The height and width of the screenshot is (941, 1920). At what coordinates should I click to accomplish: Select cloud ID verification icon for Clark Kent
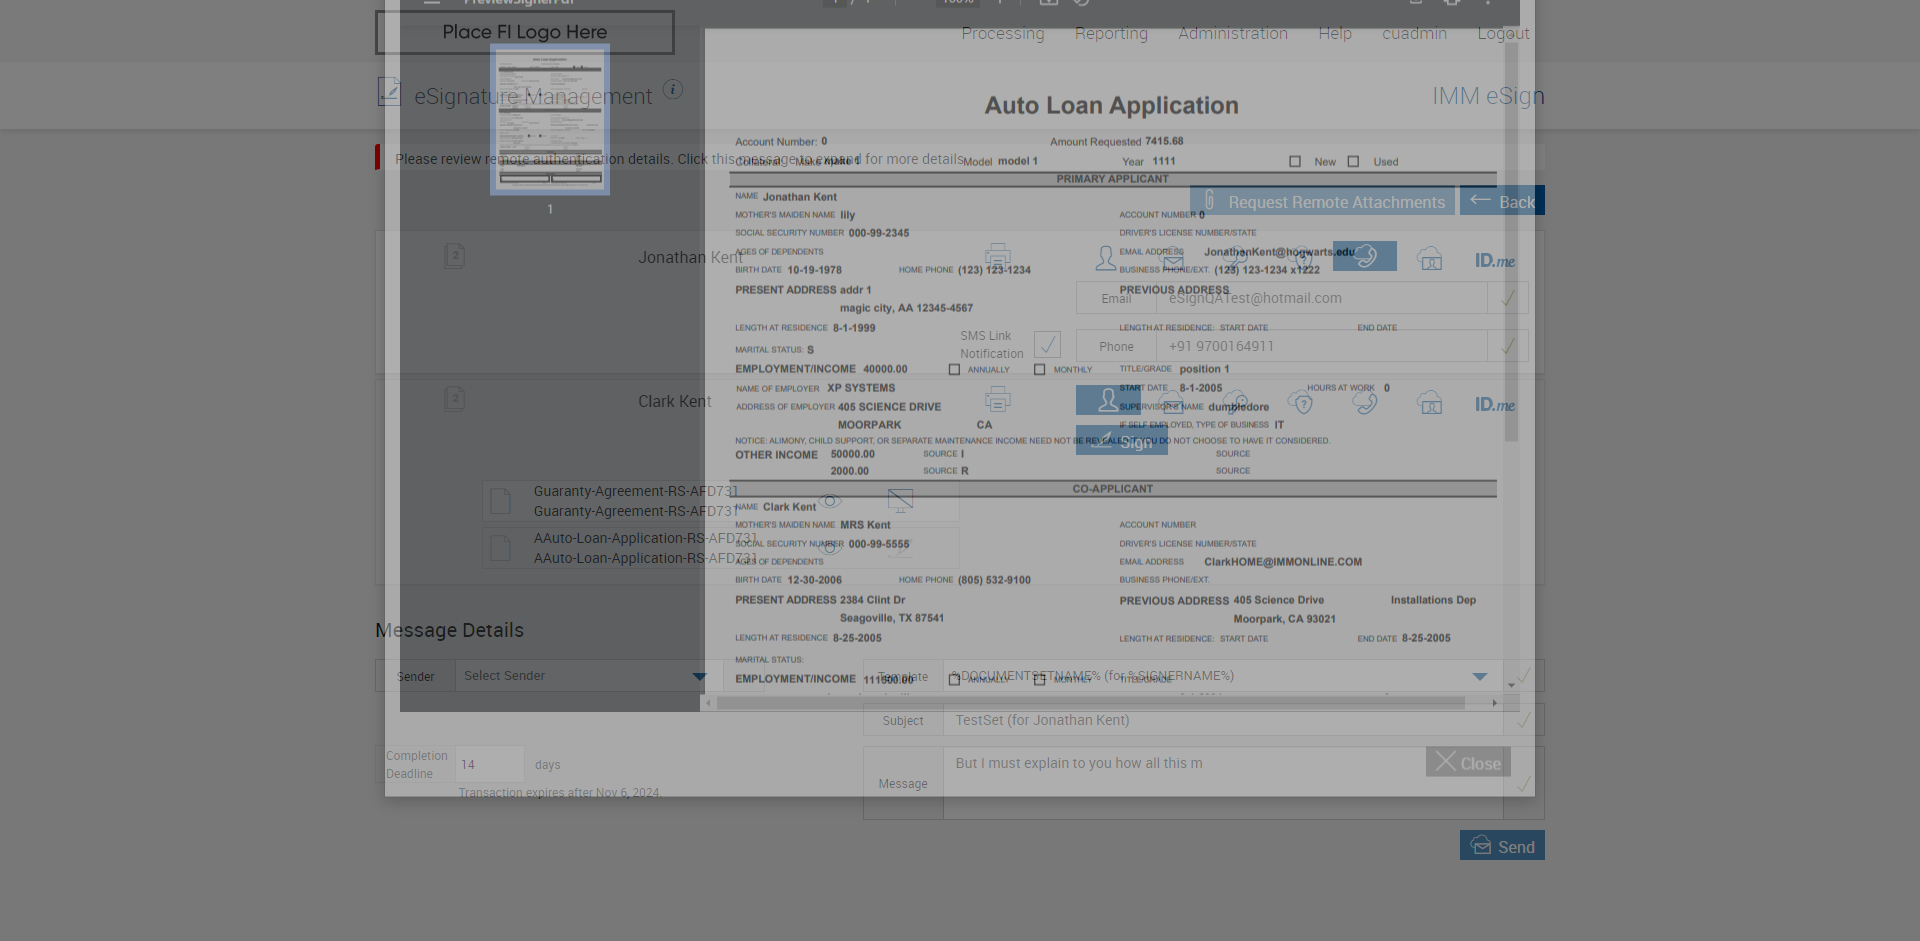point(1430,402)
